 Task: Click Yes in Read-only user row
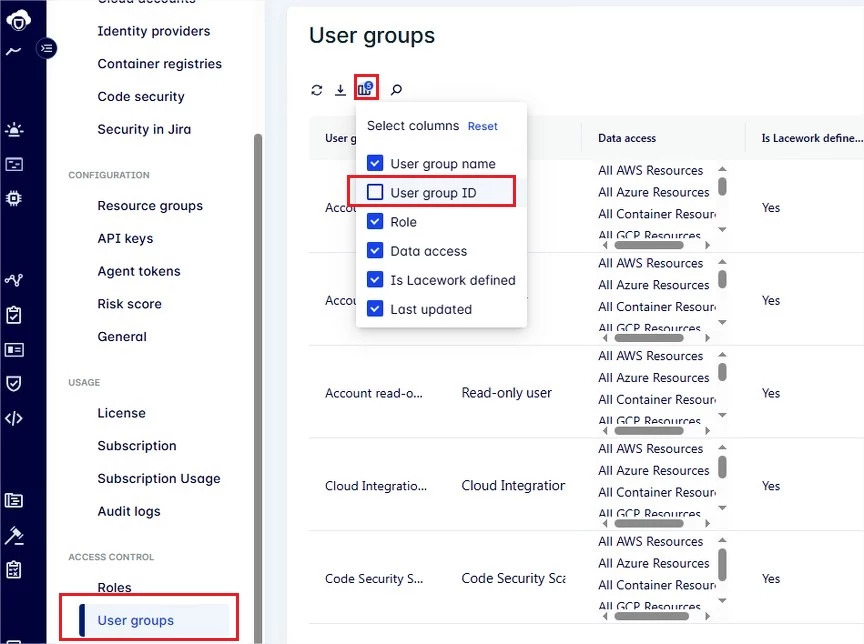(771, 393)
